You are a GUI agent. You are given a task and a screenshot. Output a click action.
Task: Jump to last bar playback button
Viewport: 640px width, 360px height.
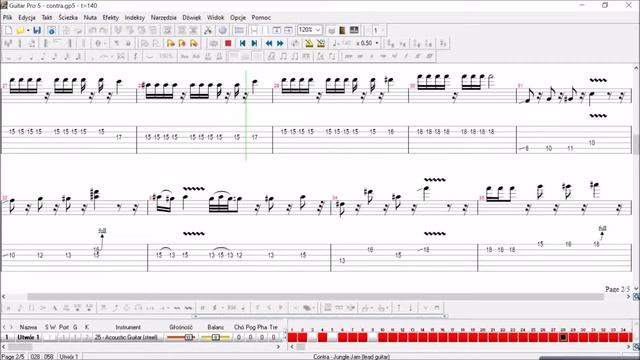coord(254,43)
